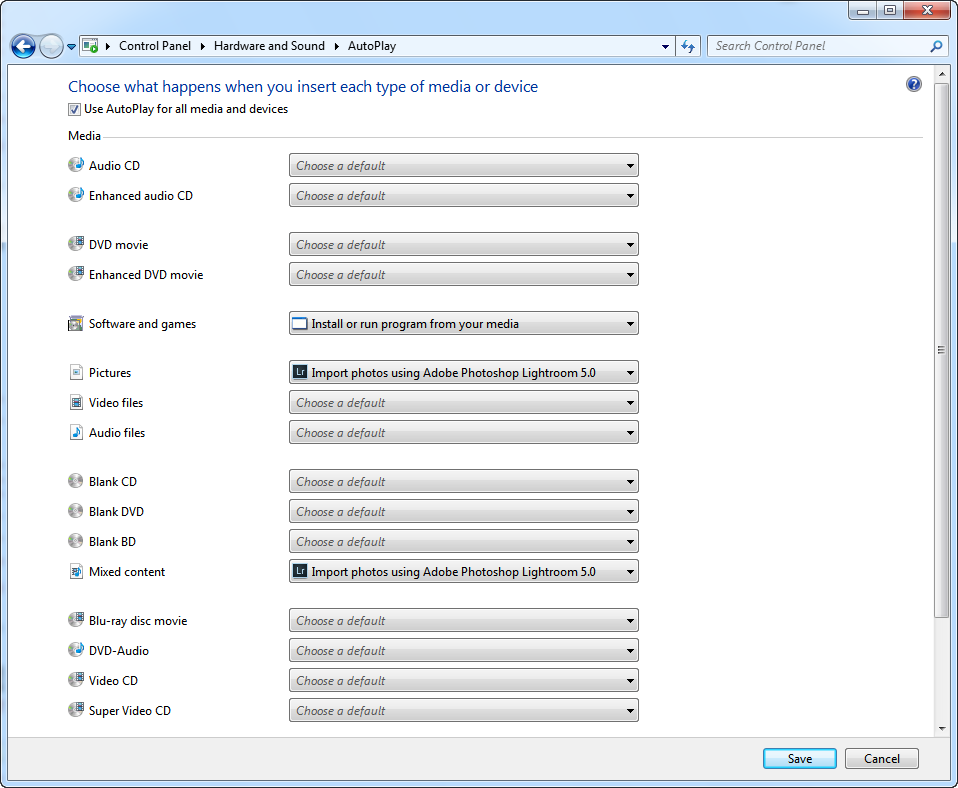
Task: Click the Audio CD disc icon
Action: 76,165
